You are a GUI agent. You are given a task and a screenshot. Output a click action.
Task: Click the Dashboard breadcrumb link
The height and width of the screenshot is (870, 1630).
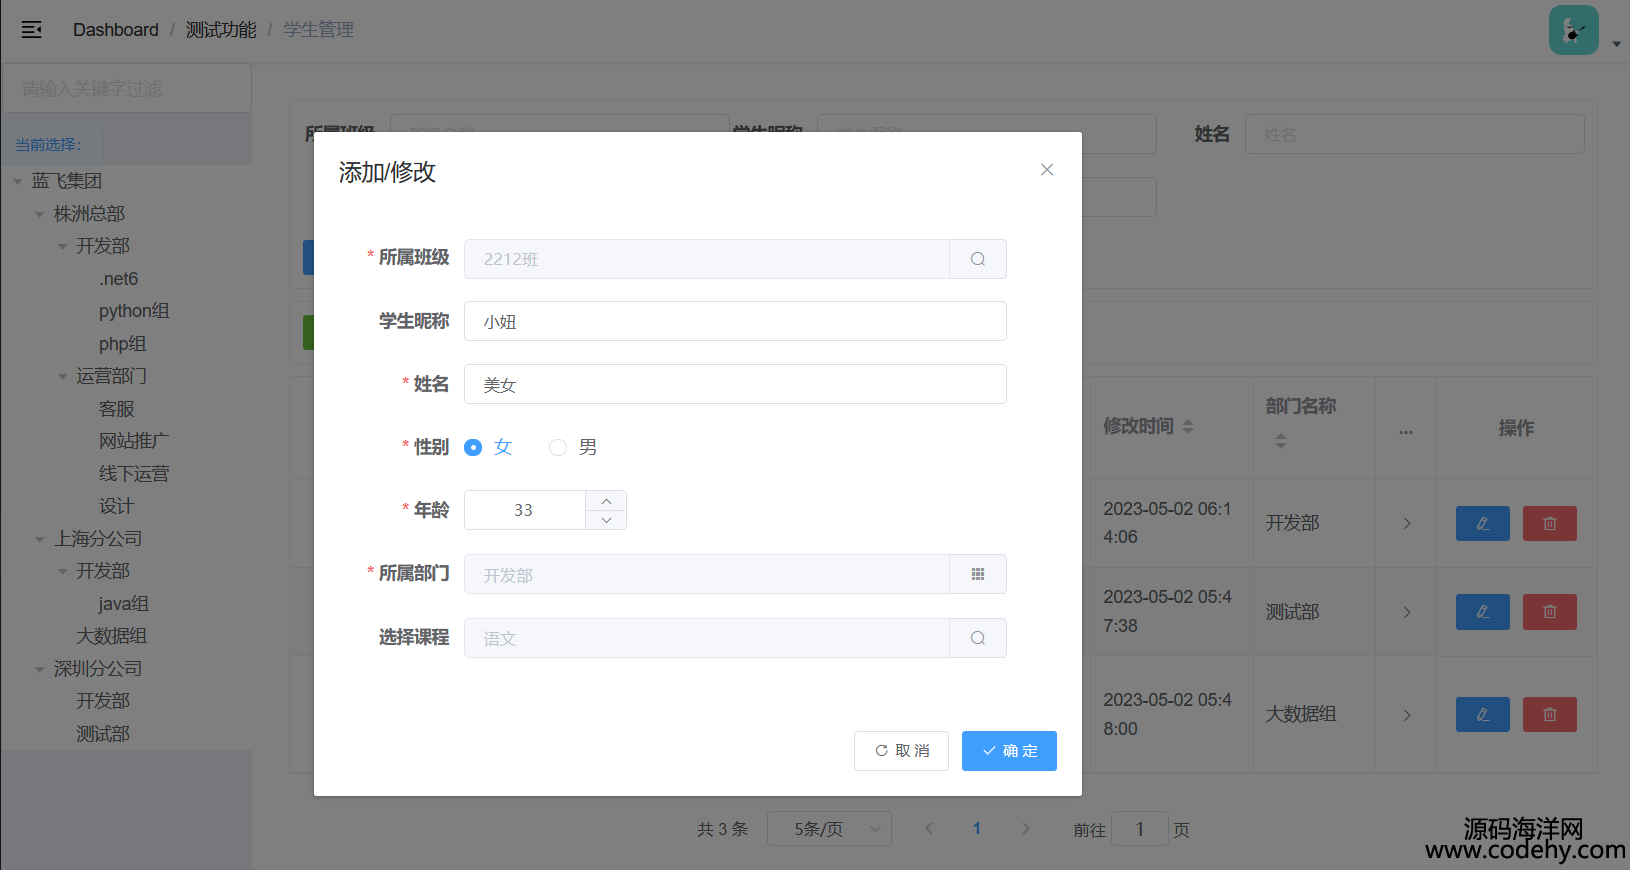pyautogui.click(x=116, y=30)
